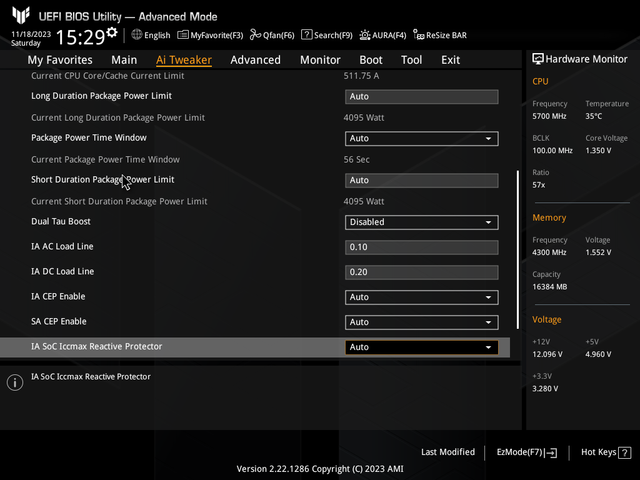Switch to the Boot tab
The width and height of the screenshot is (640, 480).
371,60
